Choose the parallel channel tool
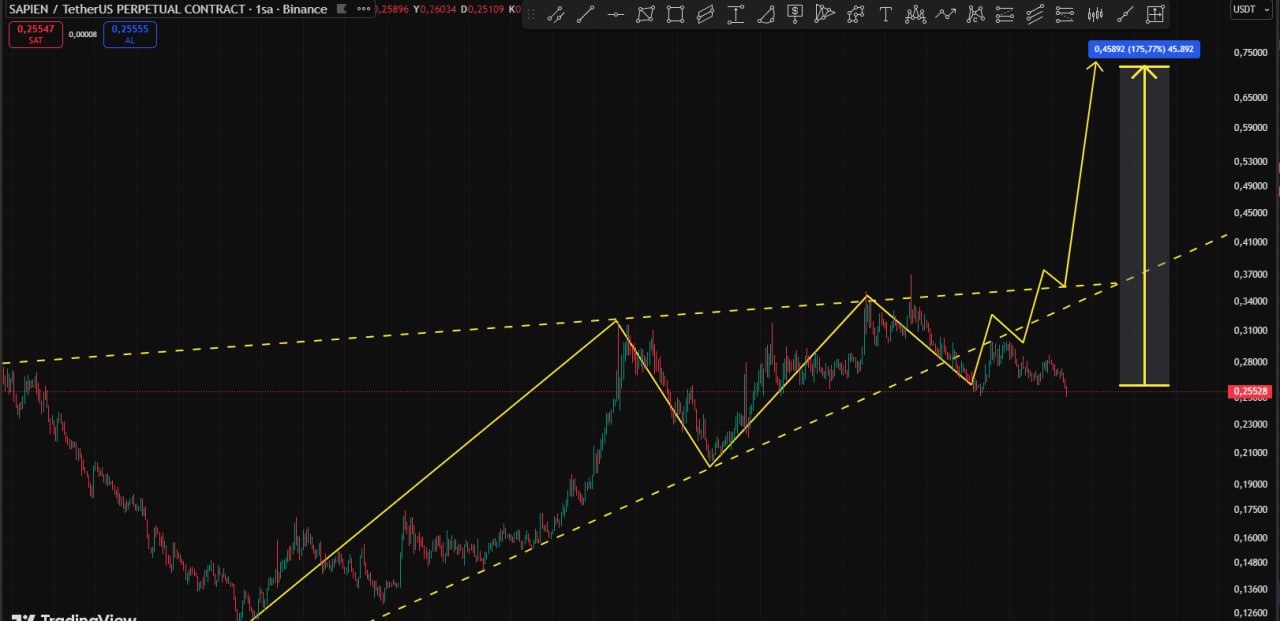 tap(706, 14)
